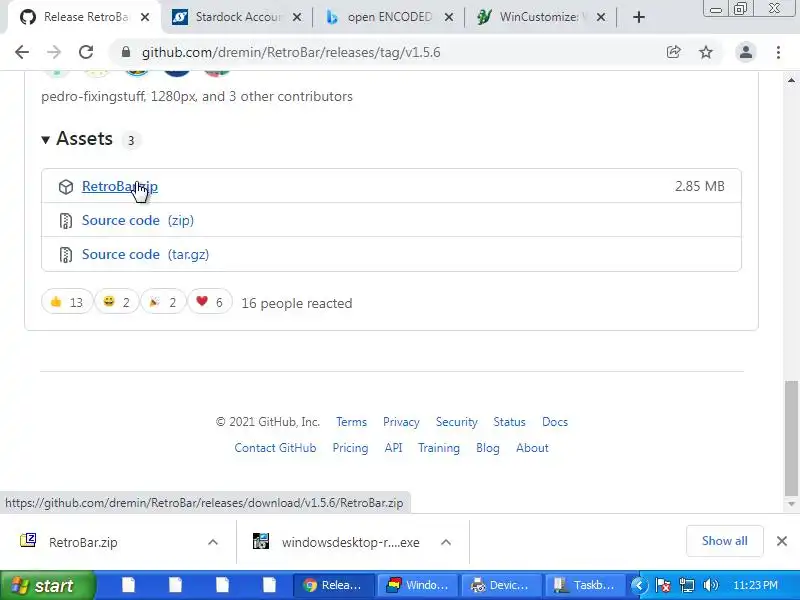Open the Pricing footer link
The width and height of the screenshot is (800, 600).
[350, 448]
